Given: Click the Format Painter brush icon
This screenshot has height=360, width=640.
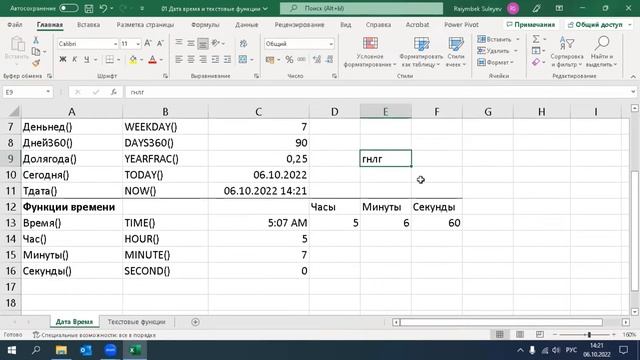Looking at the screenshot, I should (36, 63).
